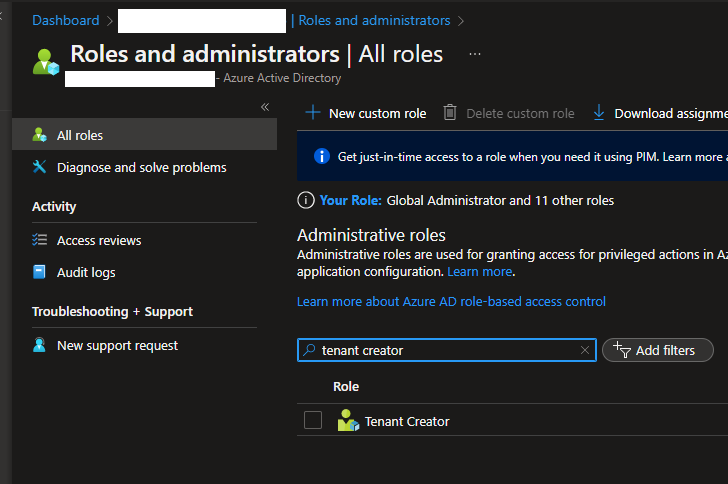Tick the Tenant Creator checkbox
Screen dimensions: 728x484
[313, 421]
